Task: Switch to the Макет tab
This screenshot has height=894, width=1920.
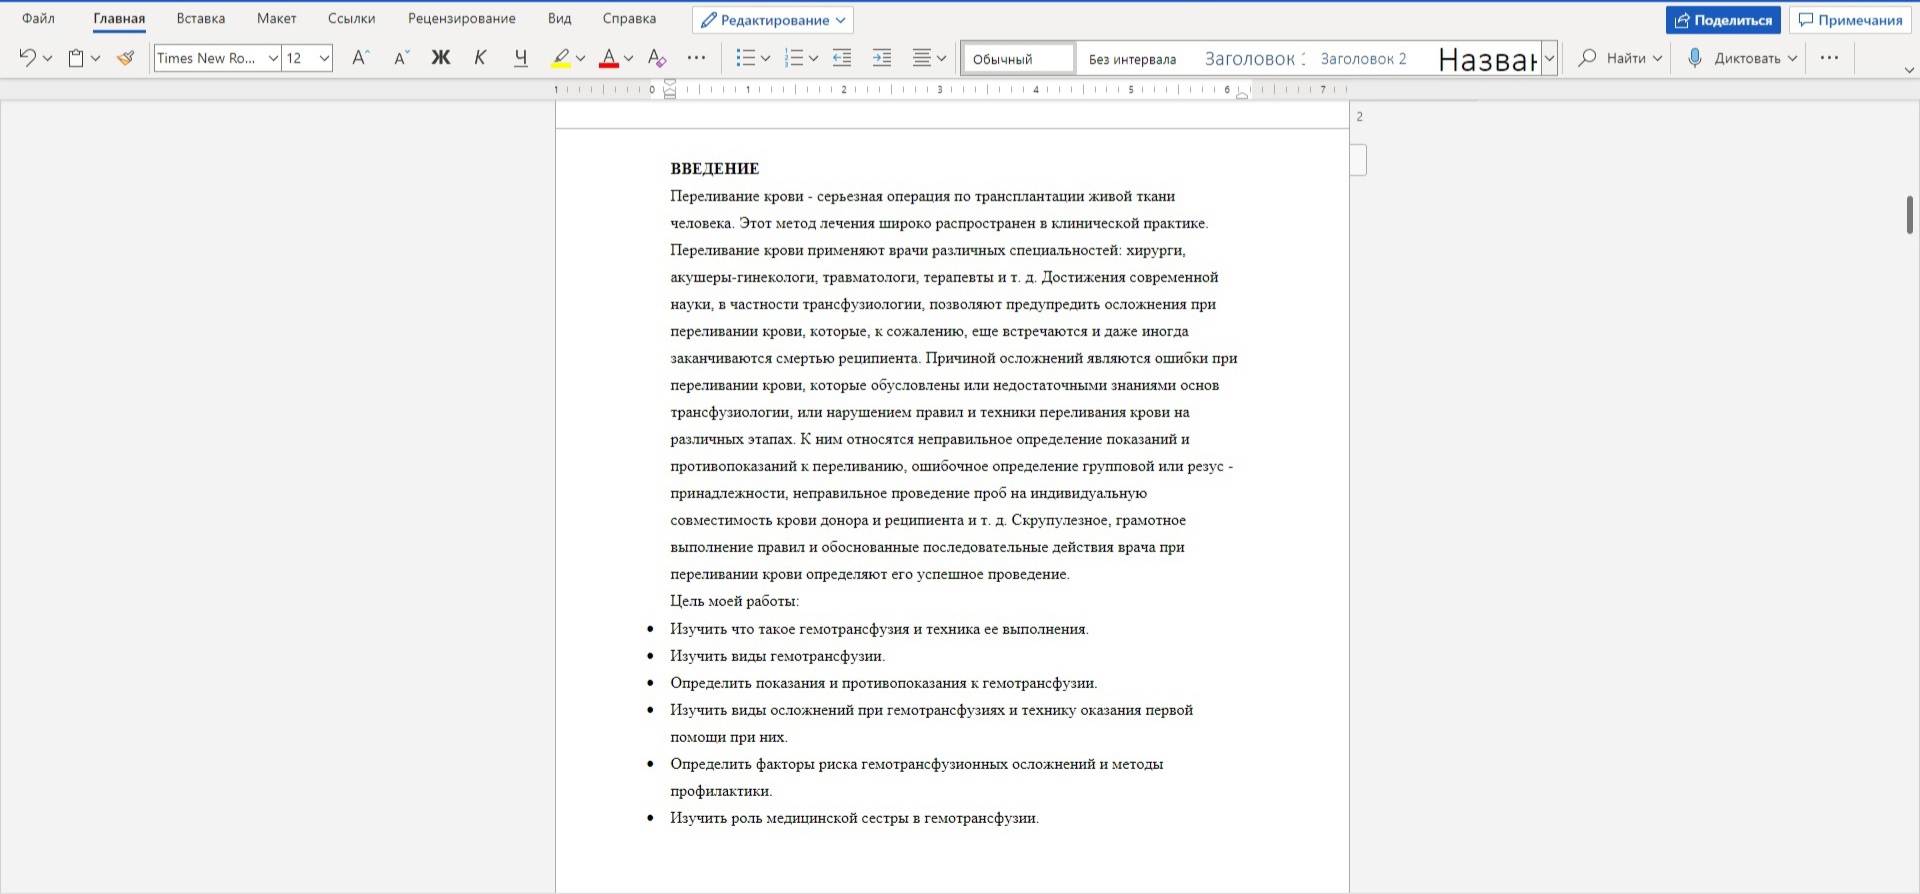Action: (277, 18)
